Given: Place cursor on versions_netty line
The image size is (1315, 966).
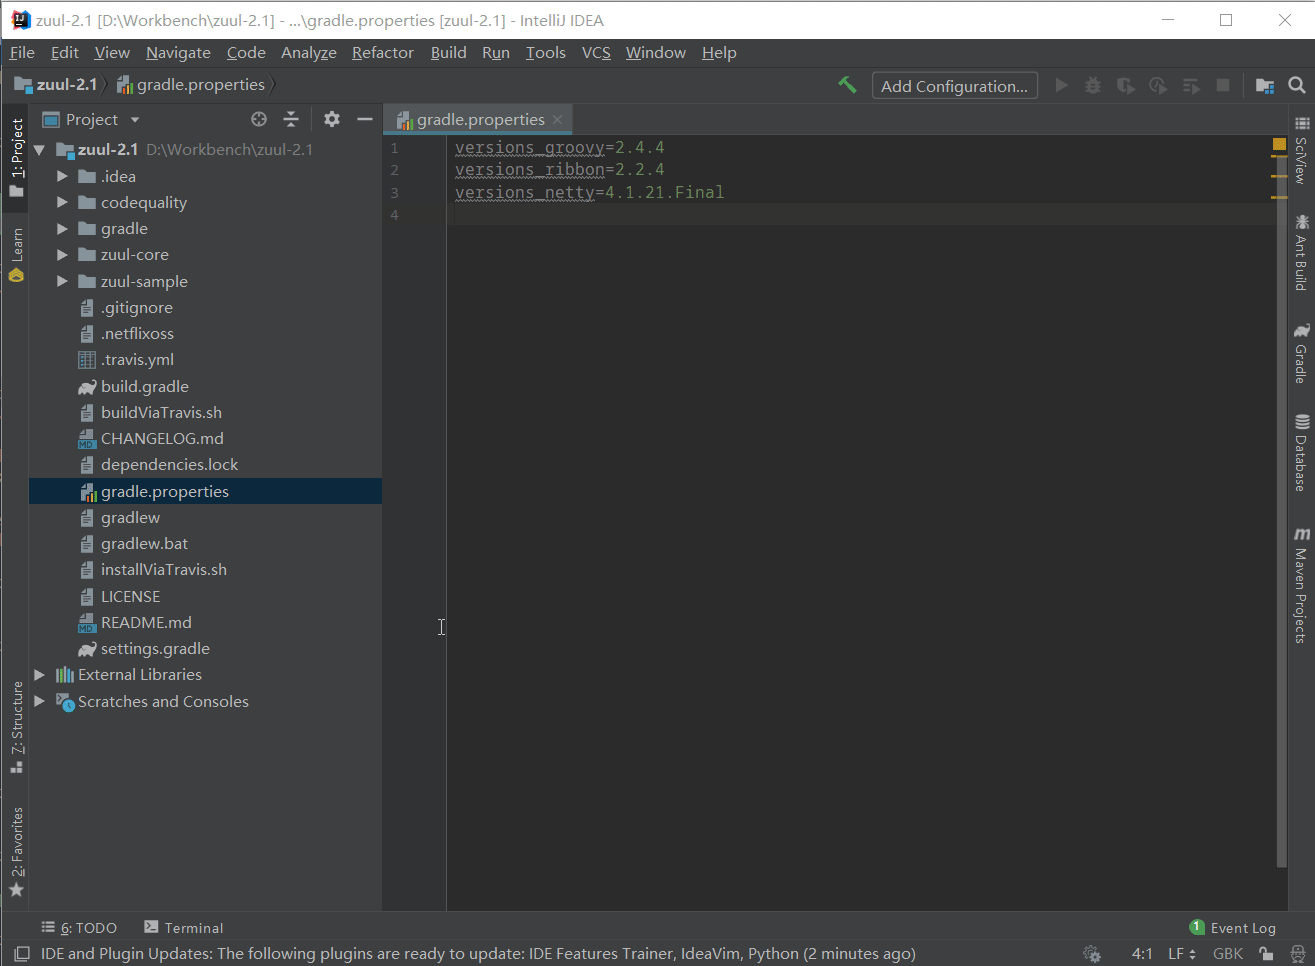Looking at the screenshot, I should click(x=589, y=192).
